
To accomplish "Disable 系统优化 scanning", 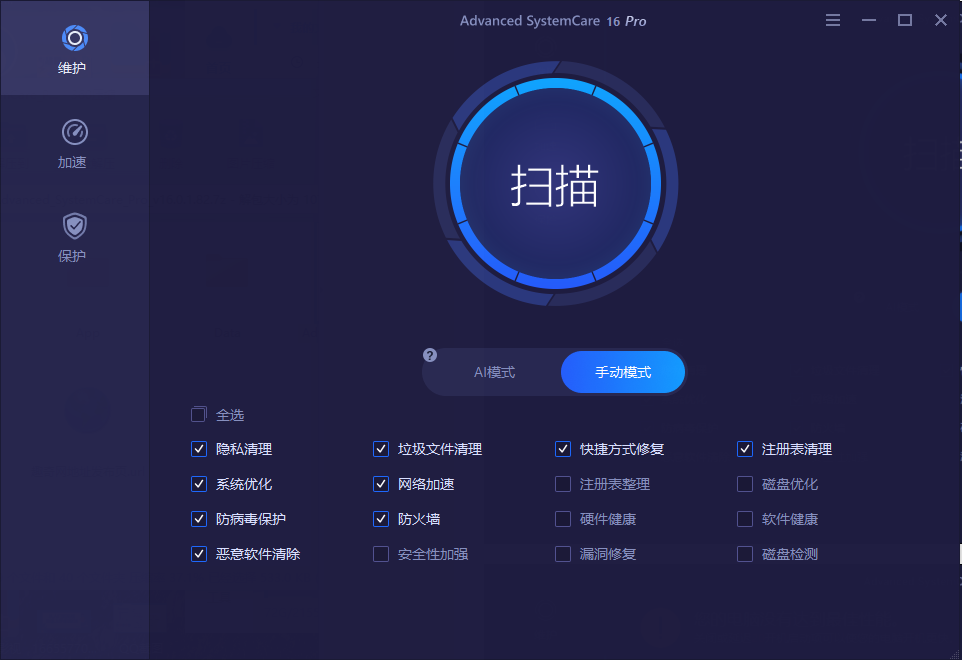I will (x=198, y=484).
